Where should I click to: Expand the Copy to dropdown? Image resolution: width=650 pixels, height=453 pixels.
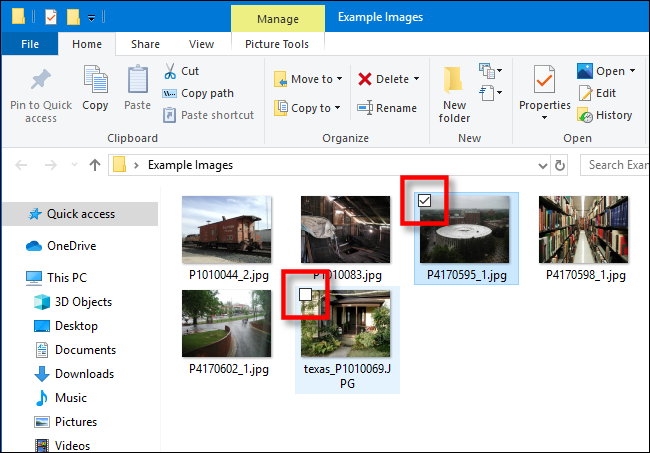[x=338, y=108]
